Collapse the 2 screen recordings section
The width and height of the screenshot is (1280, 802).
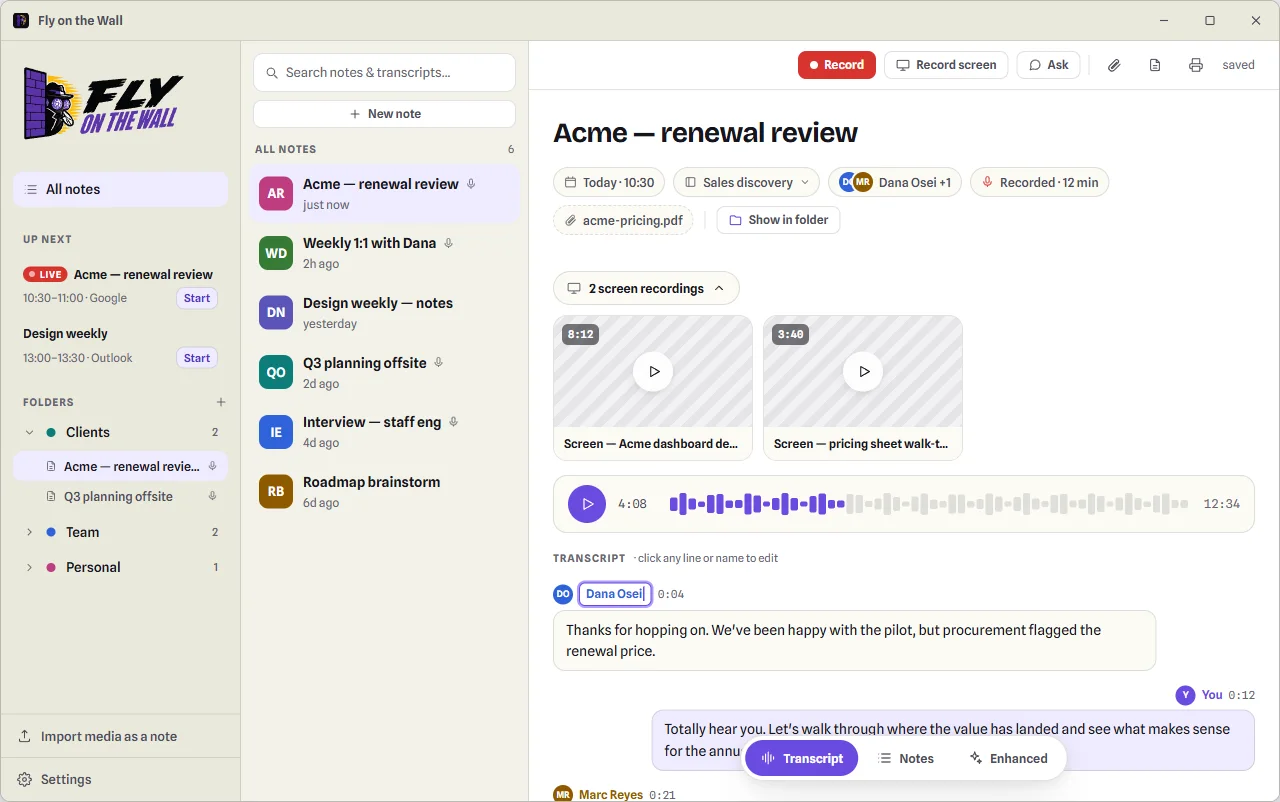[646, 288]
